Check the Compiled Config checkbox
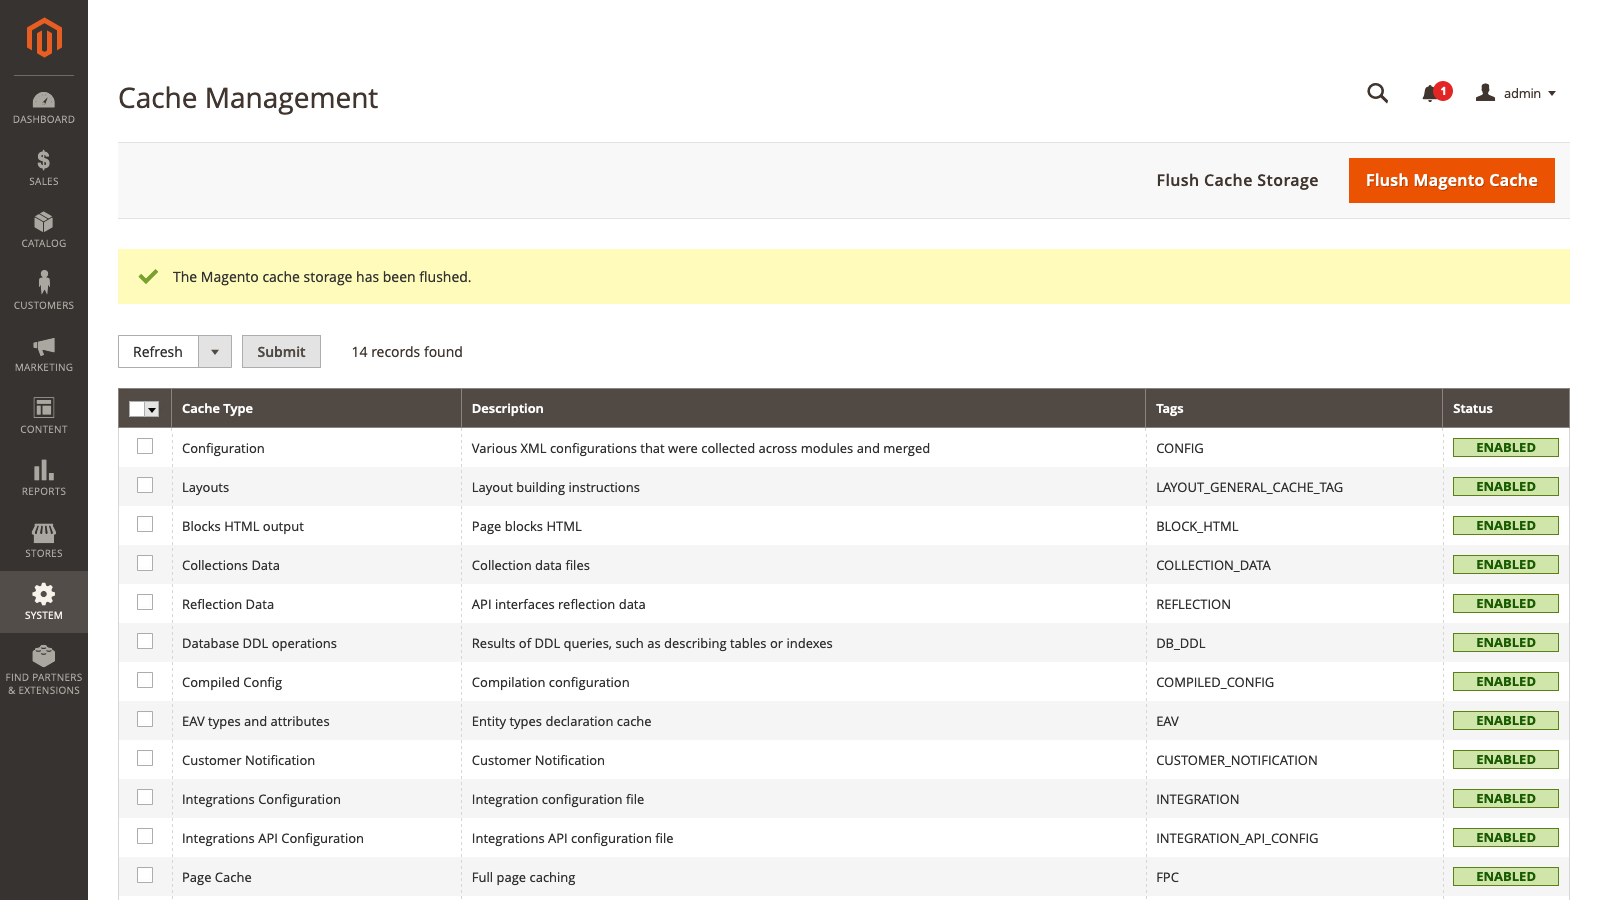Screen dimensions: 1600x900 145,680
